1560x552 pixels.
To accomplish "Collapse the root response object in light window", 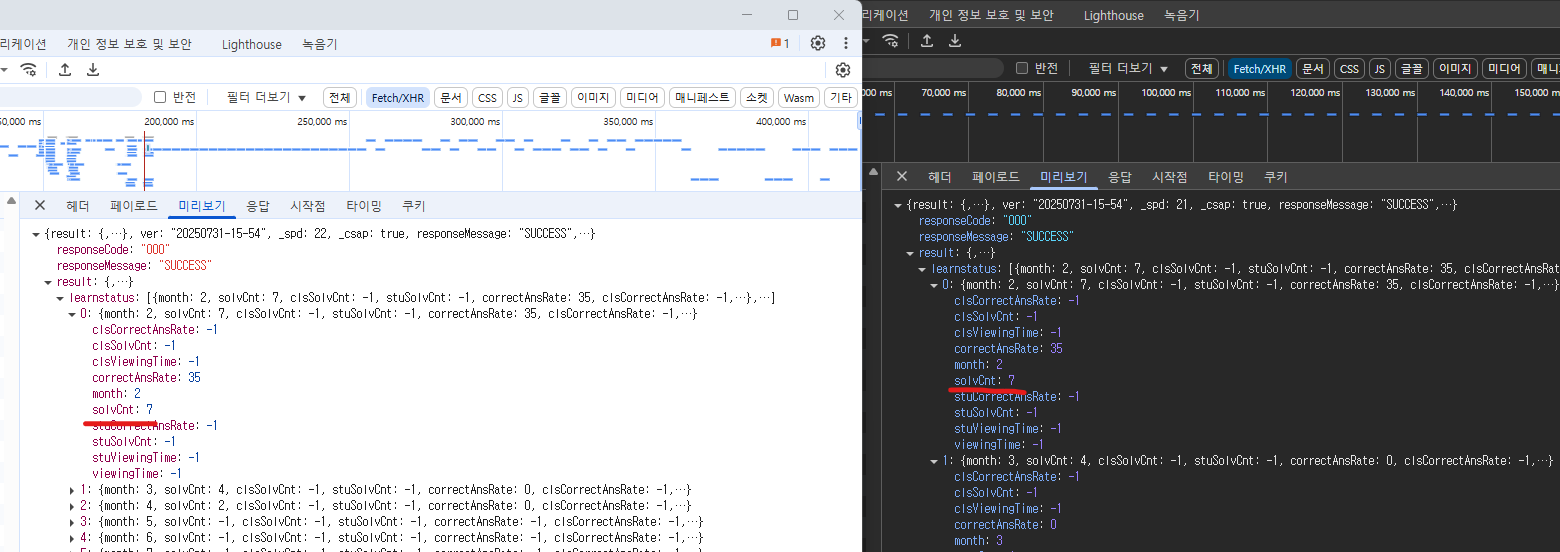I will [36, 234].
